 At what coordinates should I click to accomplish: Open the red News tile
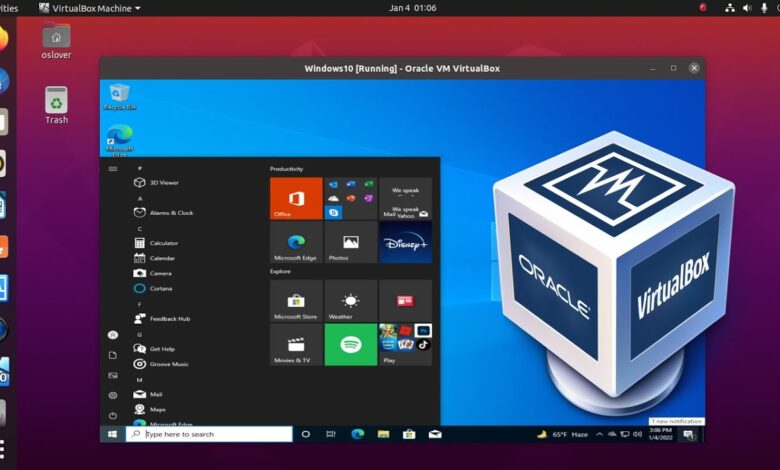[x=405, y=300]
